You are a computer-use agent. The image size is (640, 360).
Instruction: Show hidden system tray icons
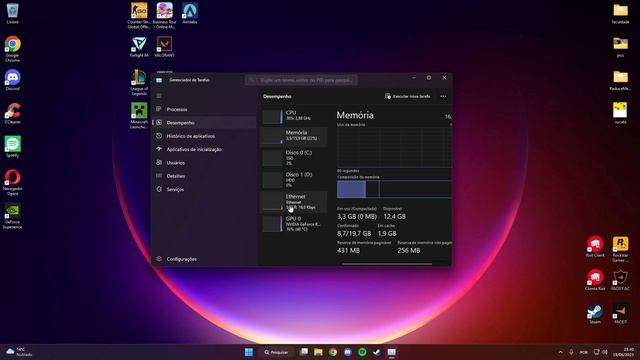coord(560,352)
